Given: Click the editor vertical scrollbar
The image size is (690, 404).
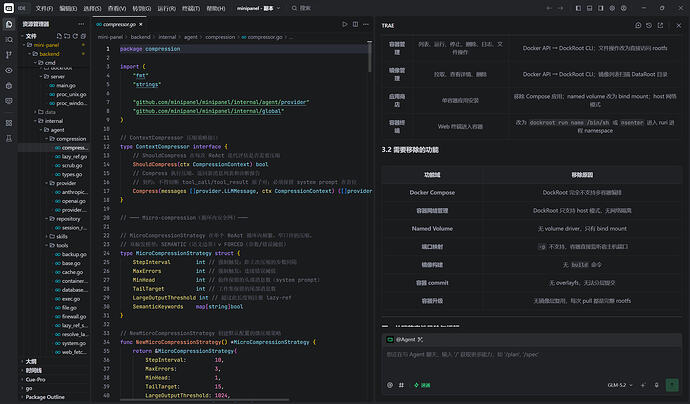Looking at the screenshot, I should tap(370, 57).
